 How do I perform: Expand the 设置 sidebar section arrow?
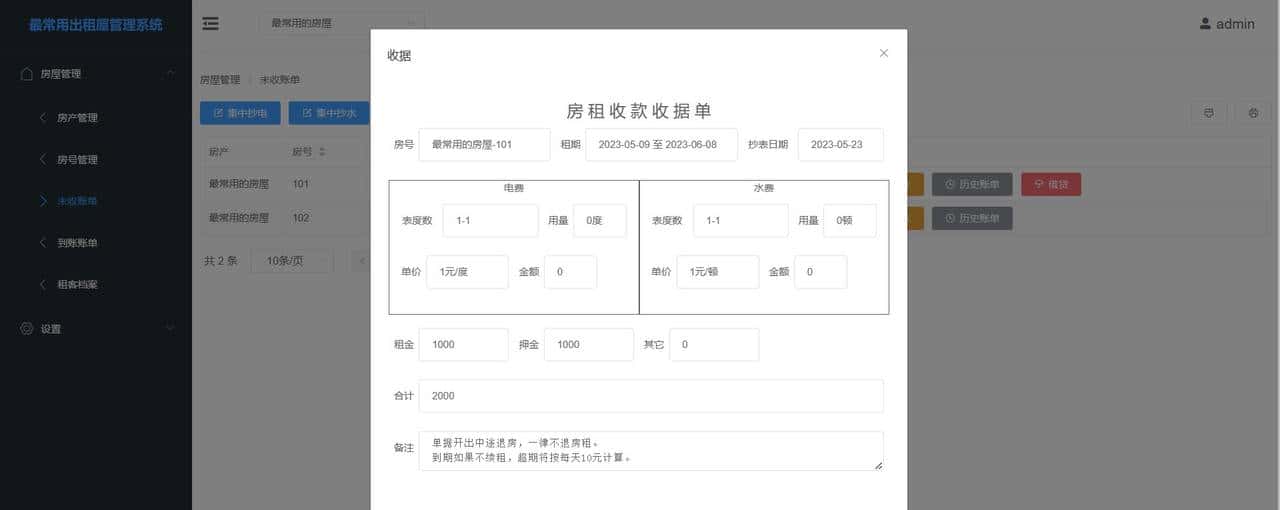tap(170, 328)
